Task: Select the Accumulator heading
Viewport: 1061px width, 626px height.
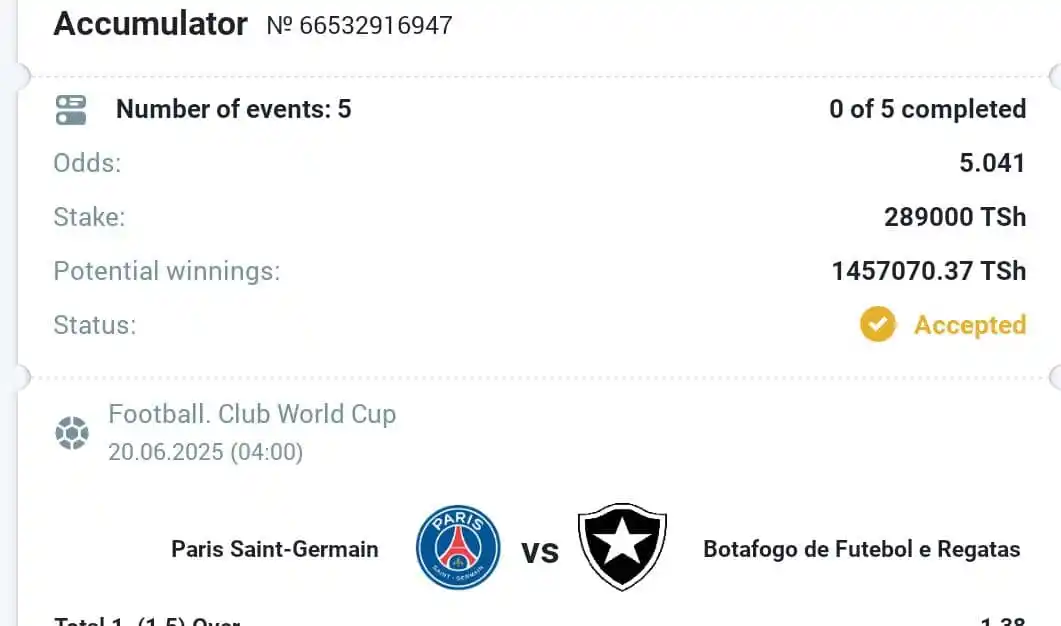Action: click(x=150, y=24)
